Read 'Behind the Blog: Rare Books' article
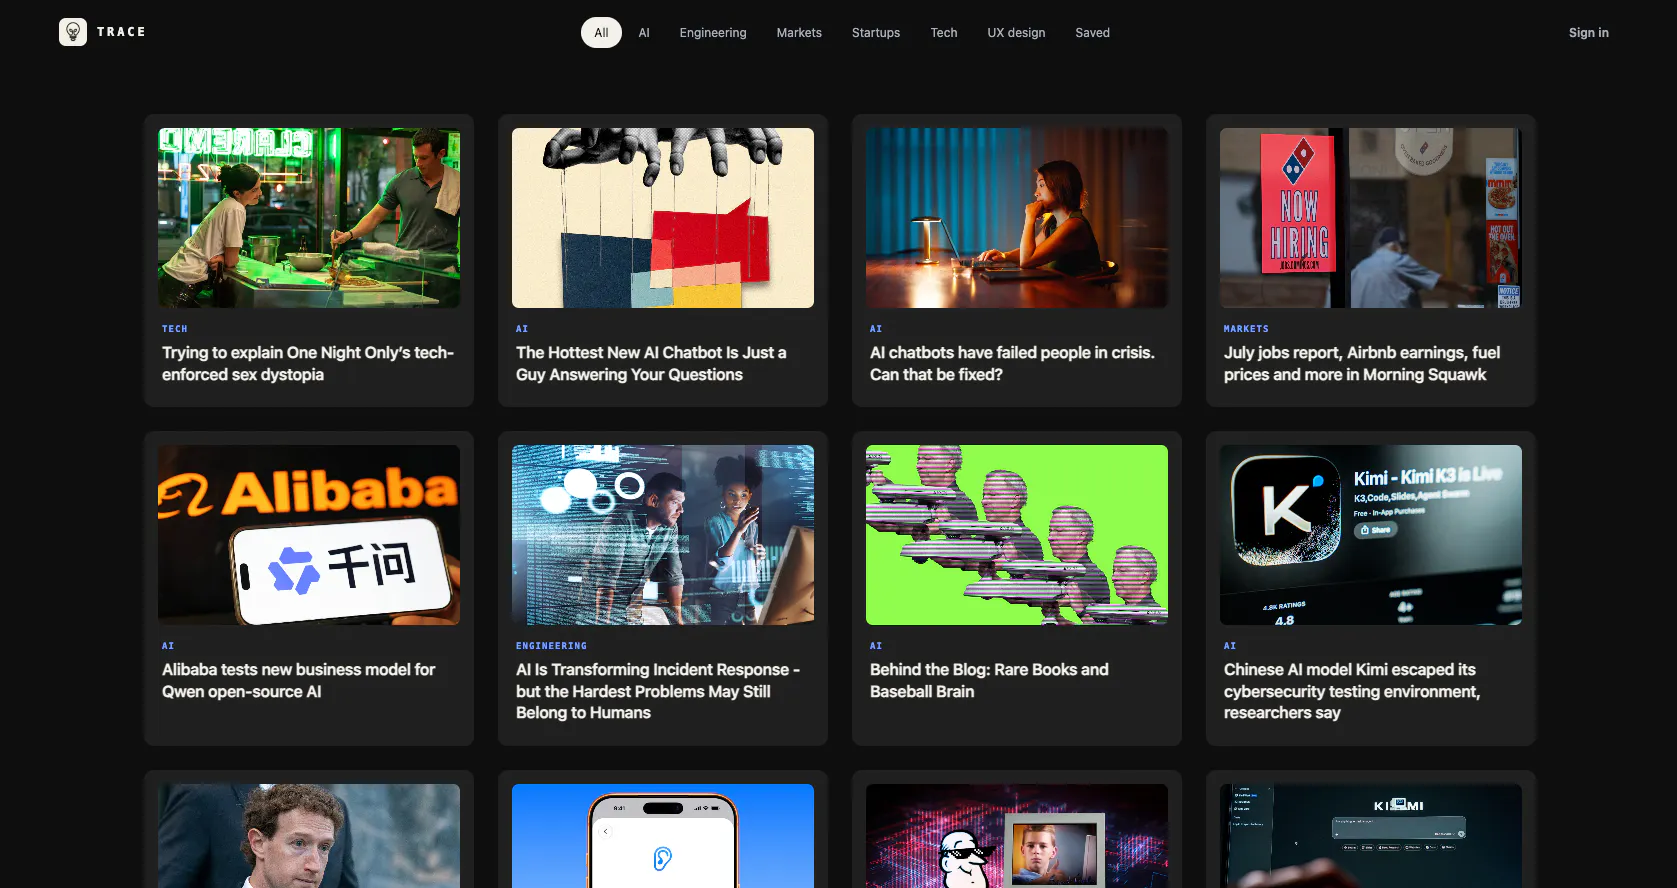Screen dimensions: 1677x888 click(989, 681)
